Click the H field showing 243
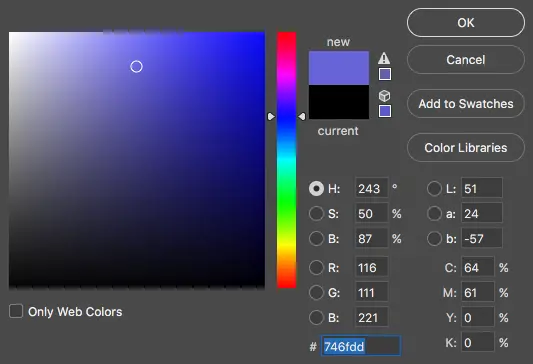 click(371, 188)
